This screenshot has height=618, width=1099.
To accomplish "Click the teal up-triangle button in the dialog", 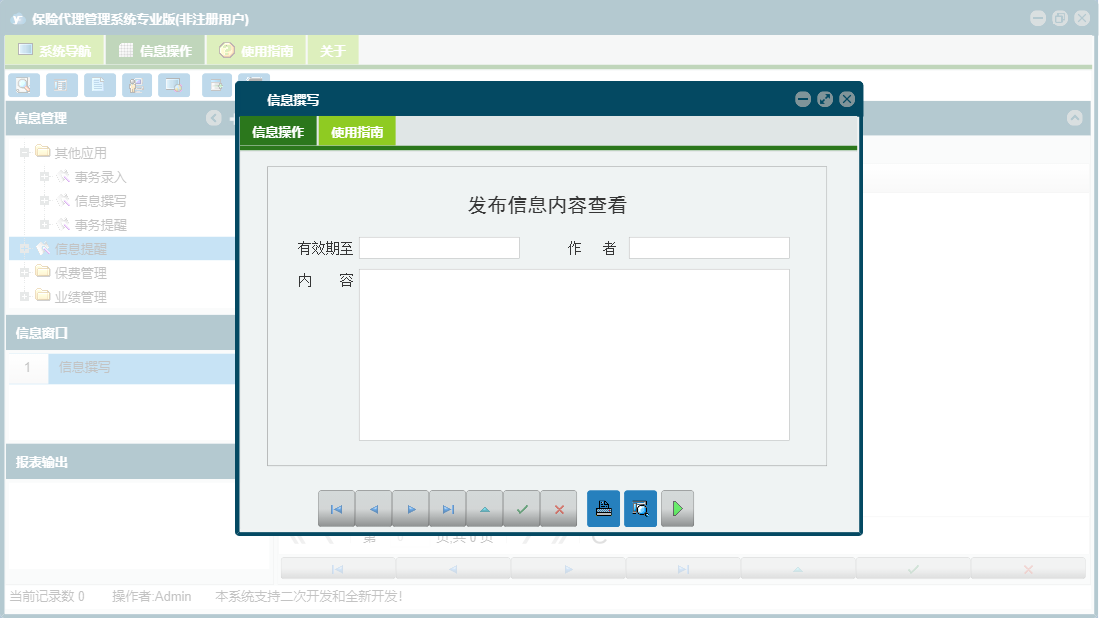I will click(x=485, y=509).
